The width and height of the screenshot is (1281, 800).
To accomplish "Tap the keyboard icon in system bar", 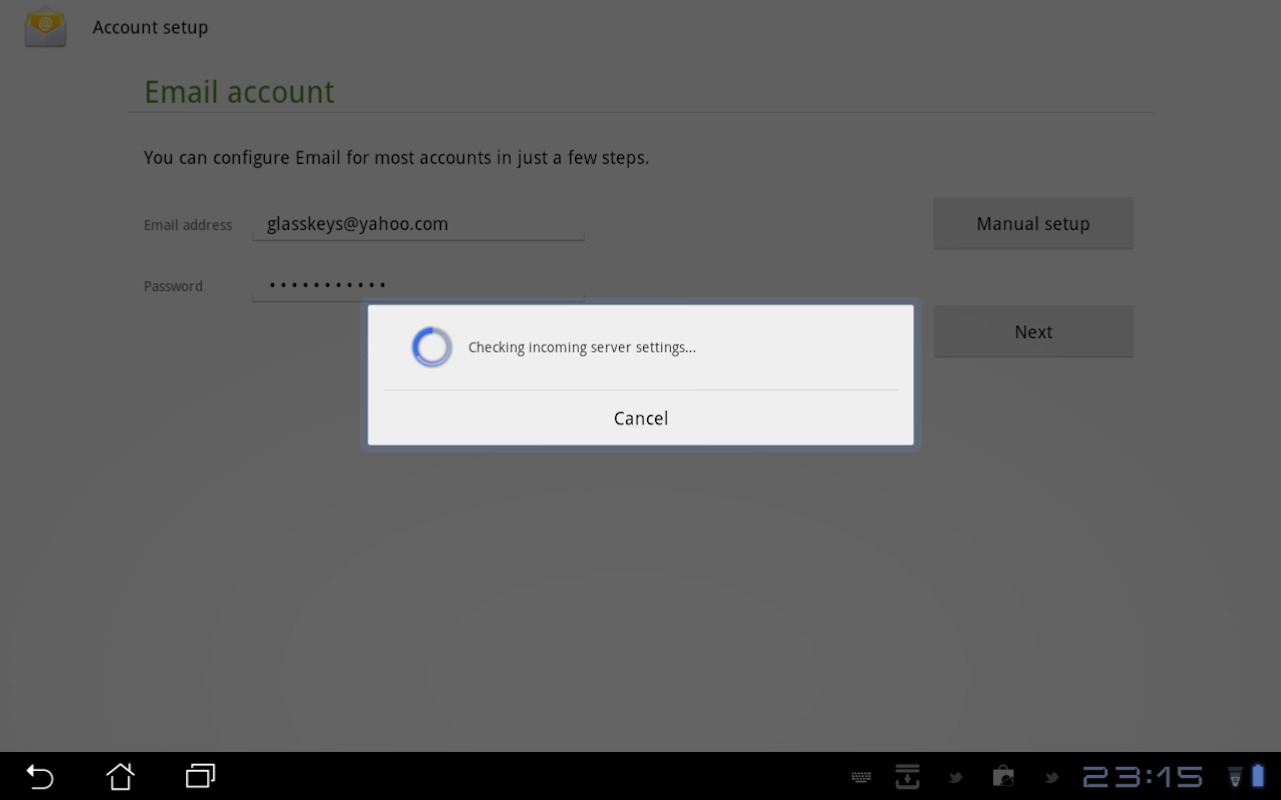I will tap(860, 777).
